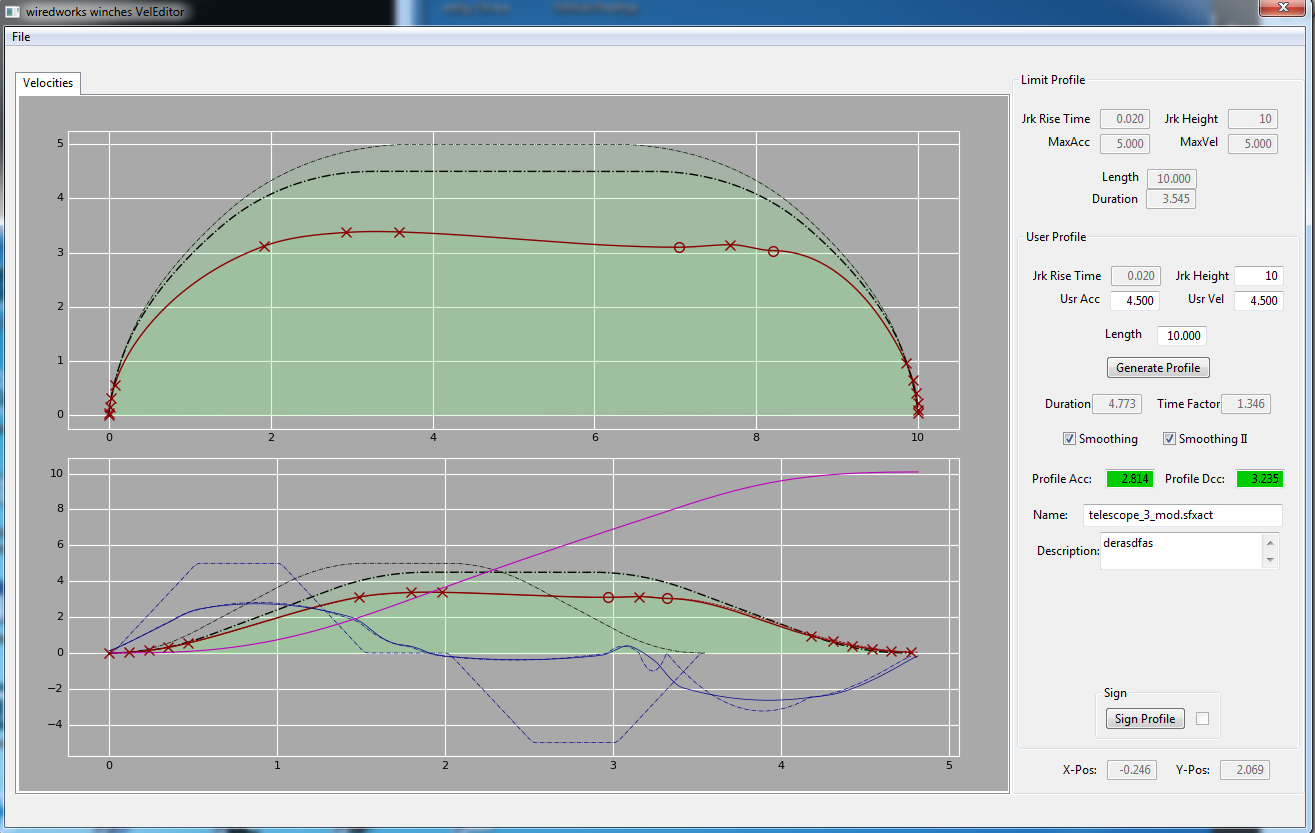Viewport: 1315px width, 833px height.
Task: Click the green Profile Dcc value 3.235
Action: coord(1261,479)
